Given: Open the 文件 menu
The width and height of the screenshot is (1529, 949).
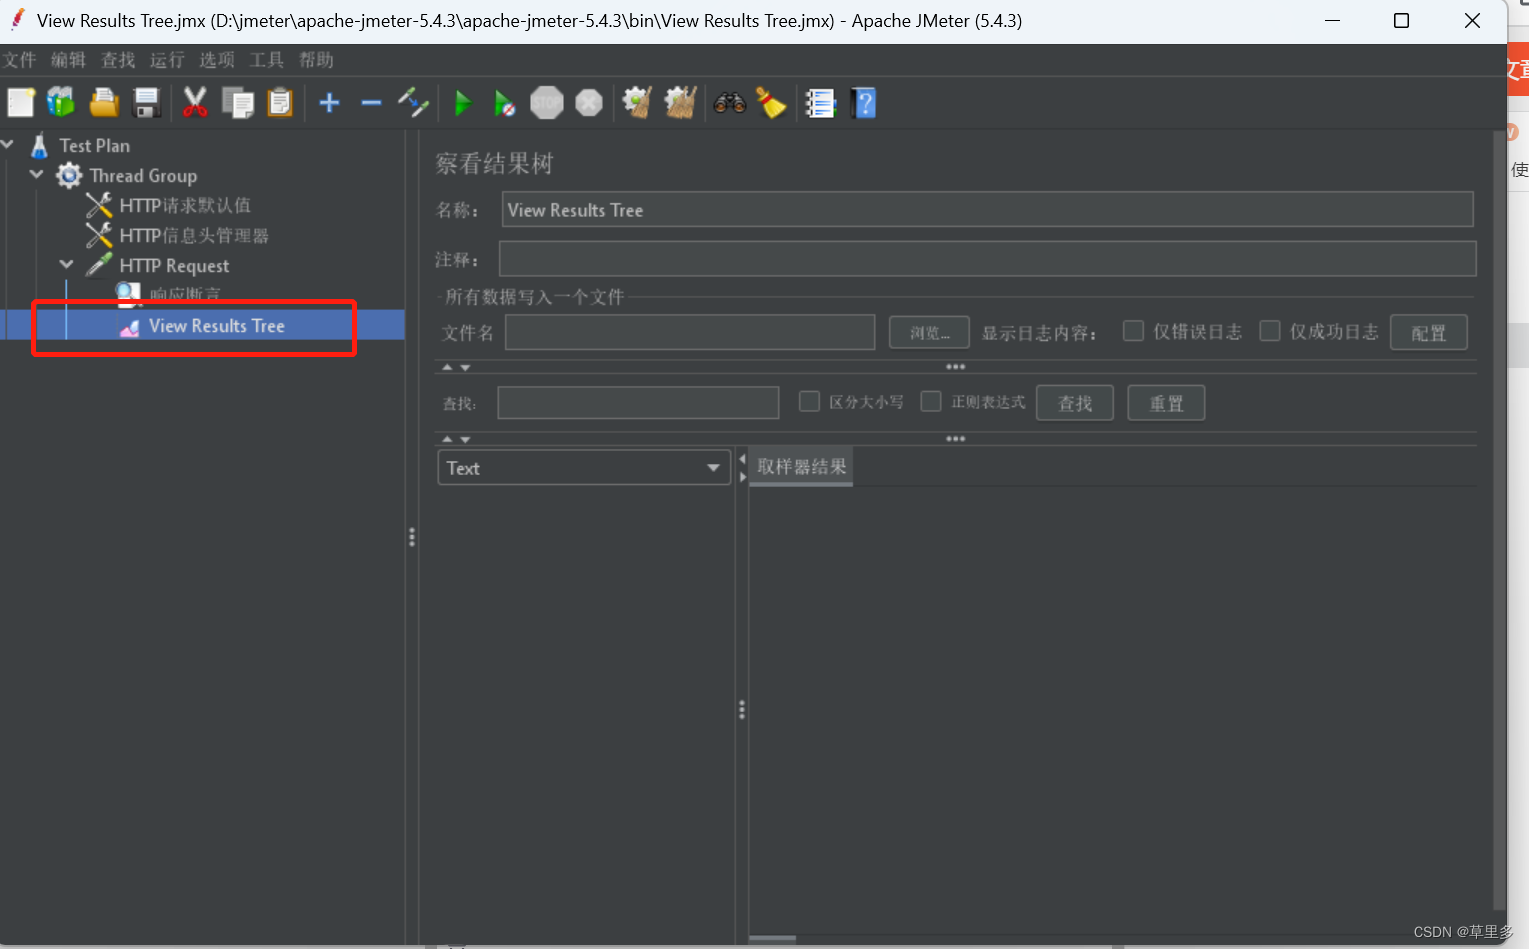Looking at the screenshot, I should [19, 60].
